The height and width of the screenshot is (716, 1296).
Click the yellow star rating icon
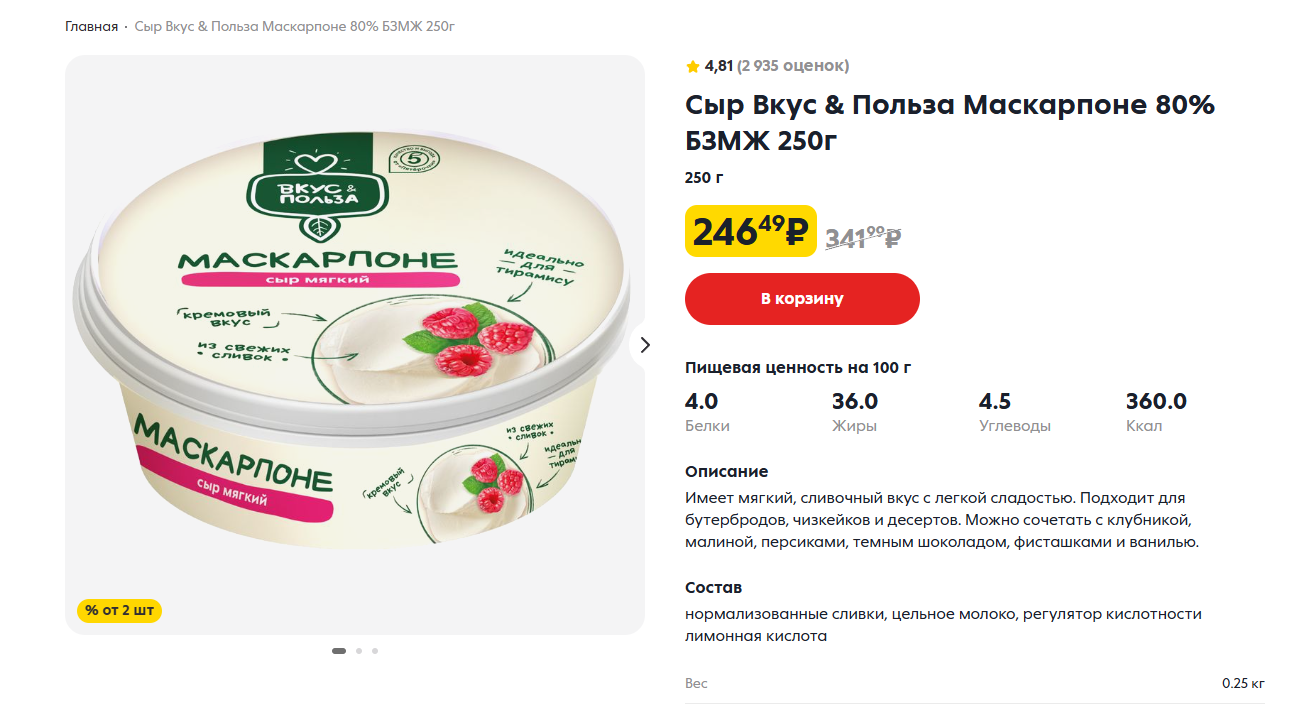[x=693, y=66]
